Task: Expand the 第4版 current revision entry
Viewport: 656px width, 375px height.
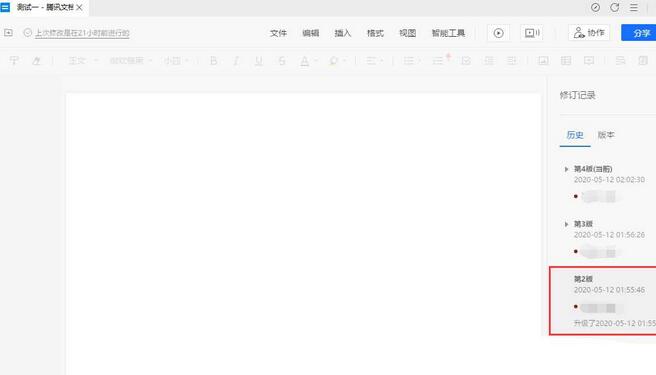Action: tap(566, 169)
